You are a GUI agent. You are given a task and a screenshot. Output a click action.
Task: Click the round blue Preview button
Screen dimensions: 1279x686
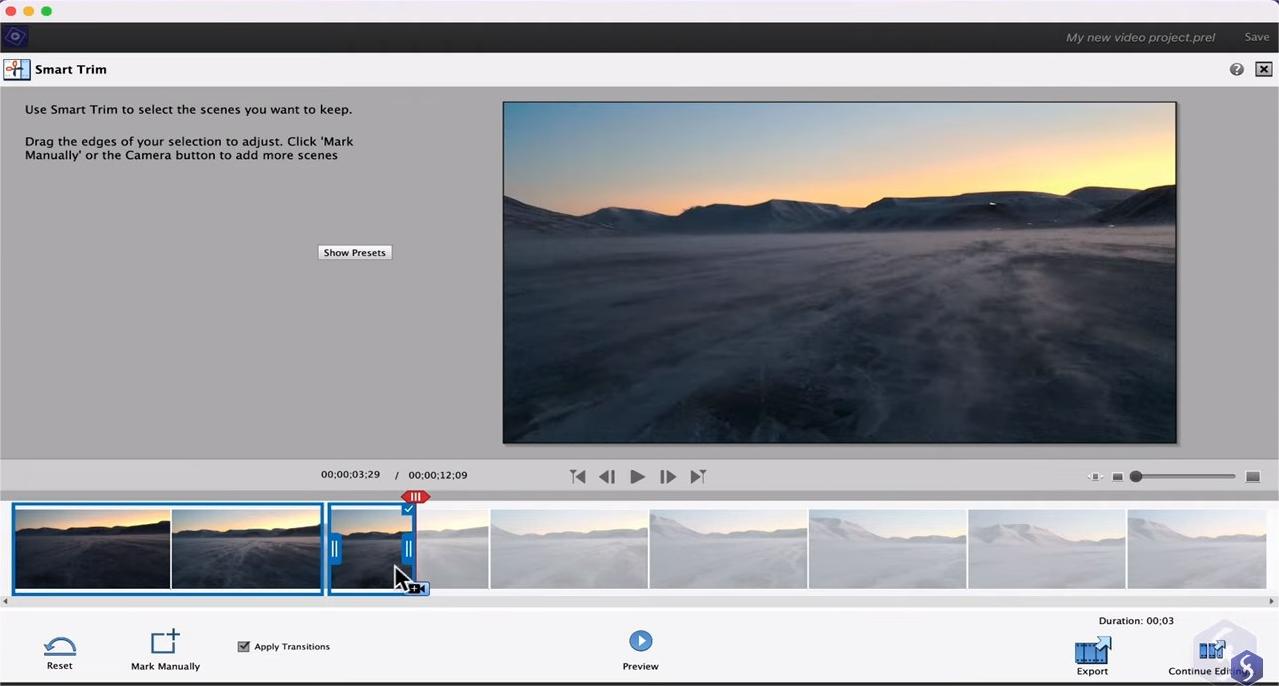[640, 641]
